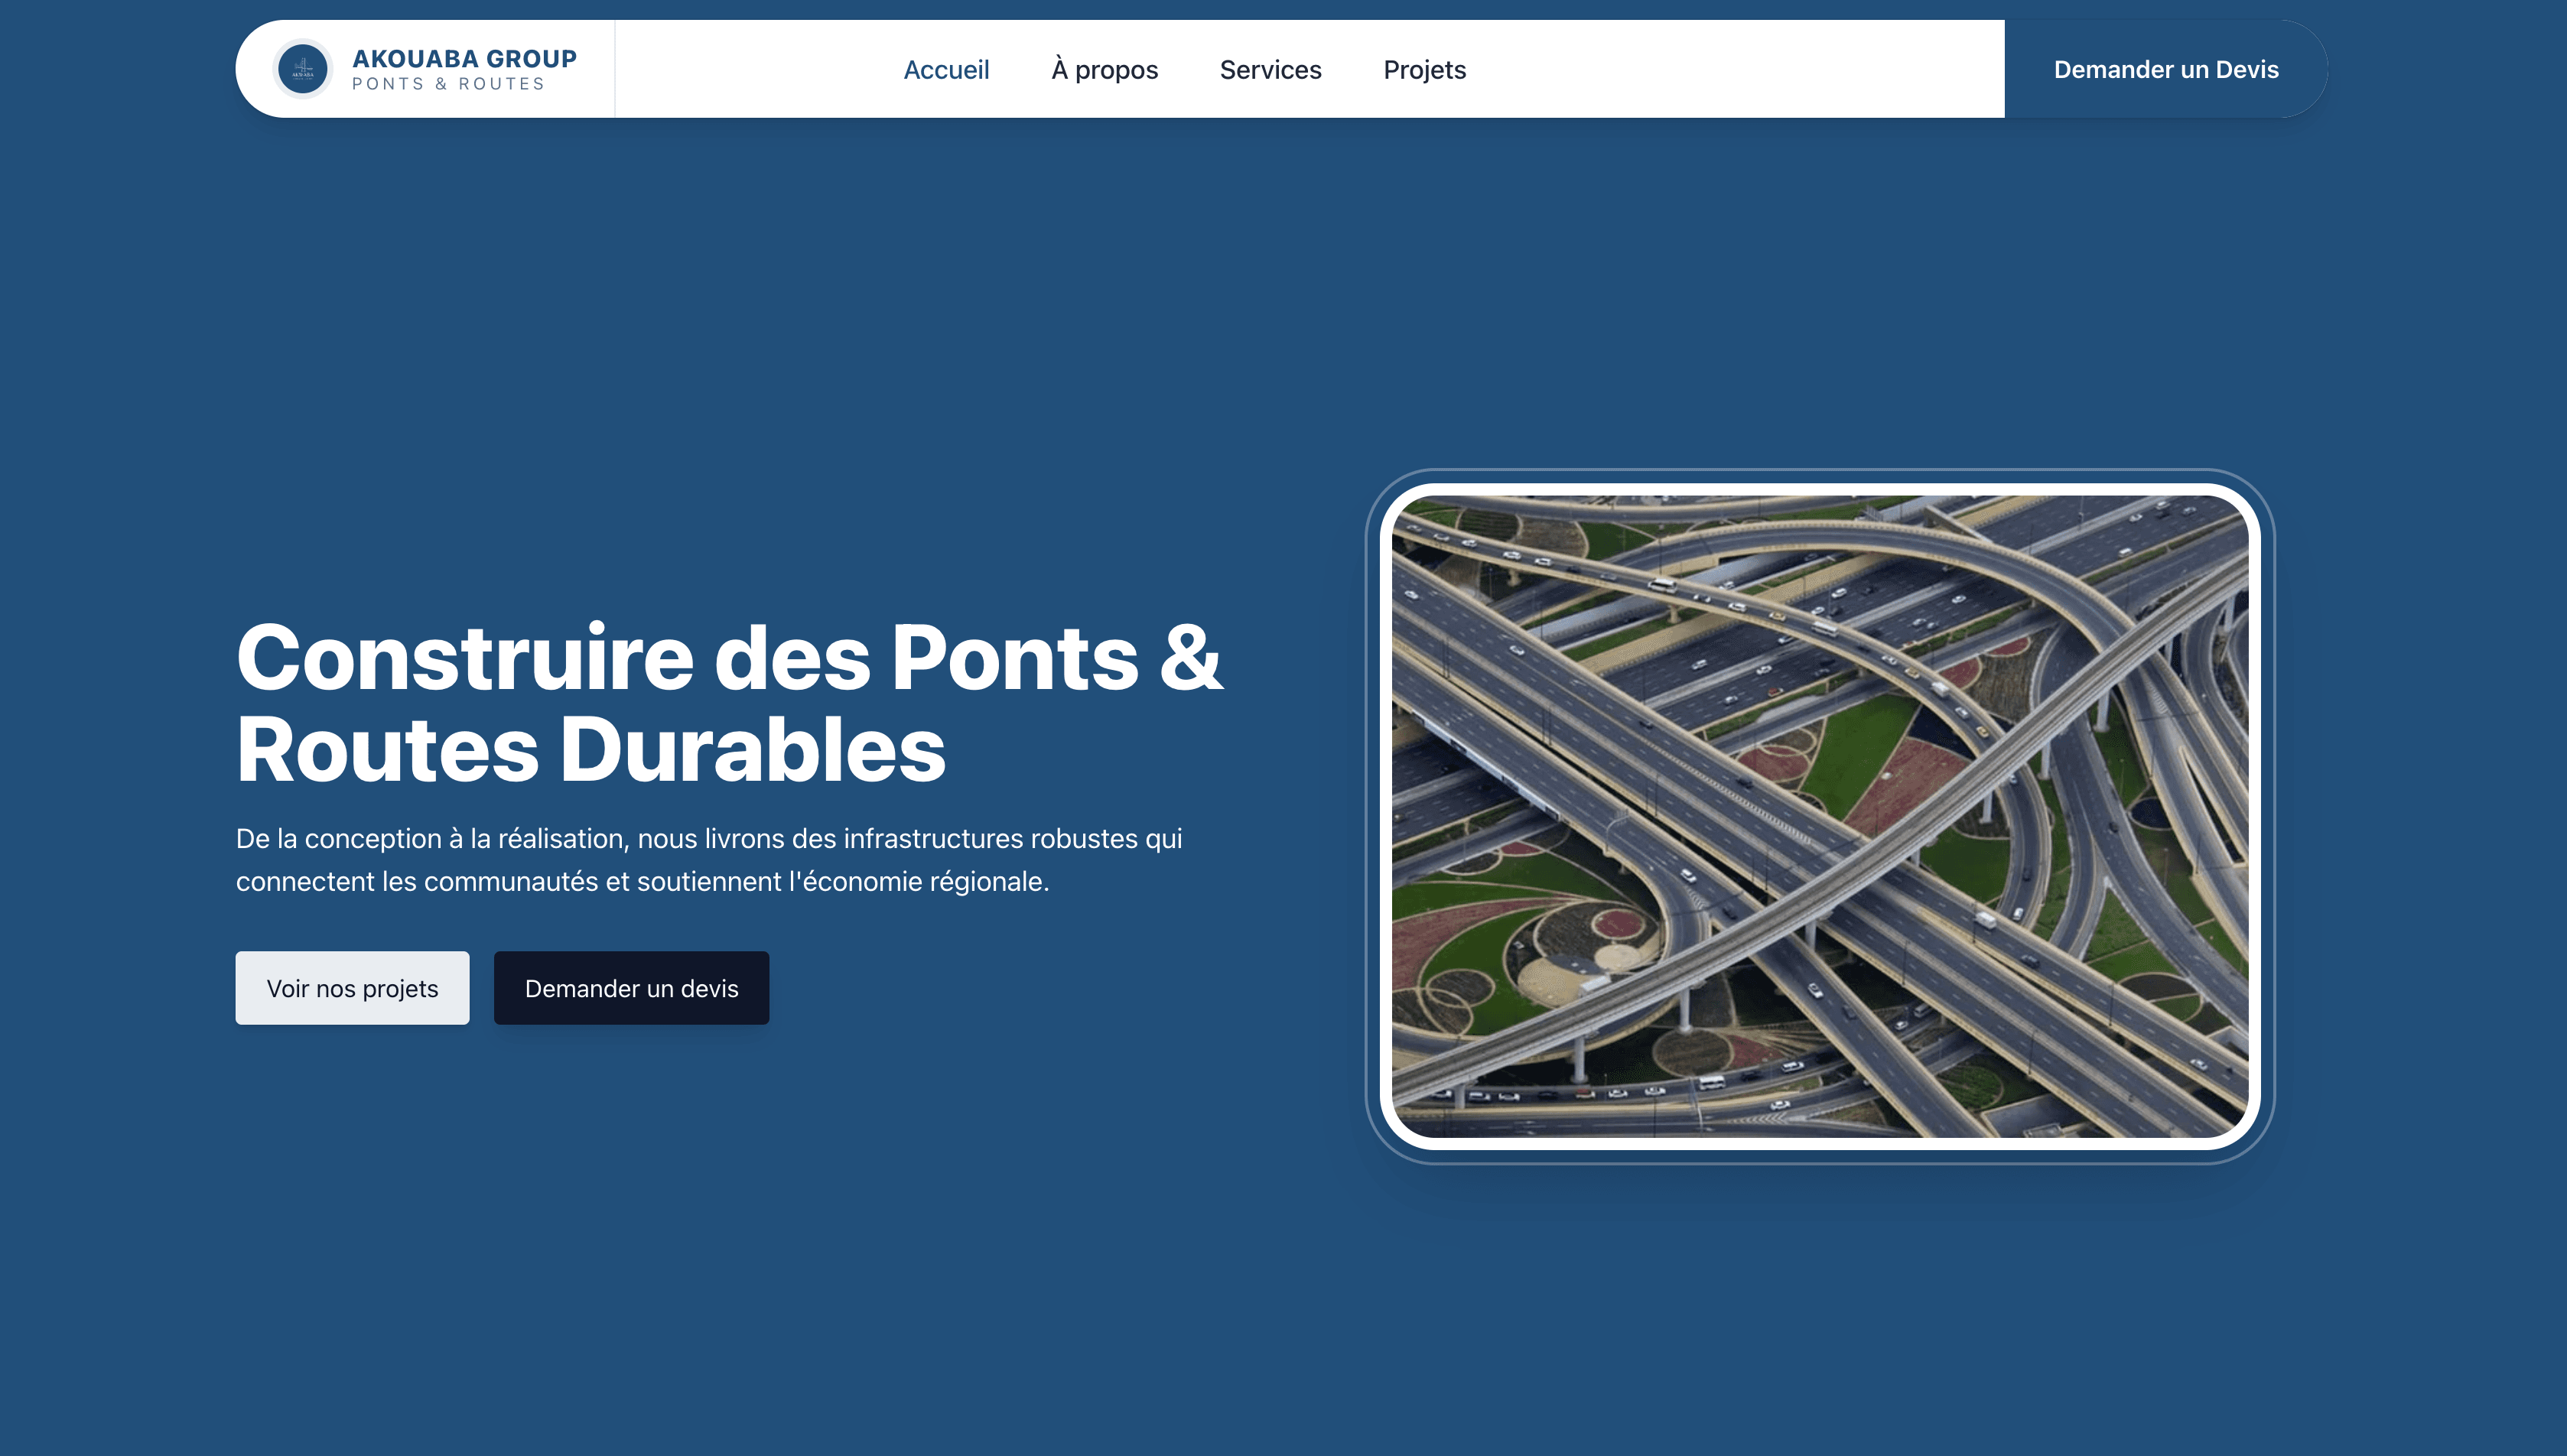Open the À propos menu item
This screenshot has height=1456, width=2567.
[1104, 70]
